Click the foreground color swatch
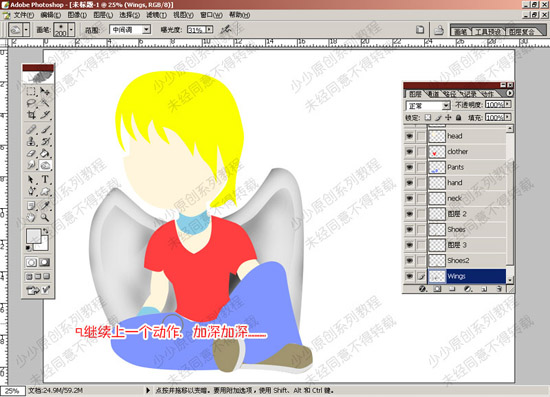Viewport: 550px width, 397px height. coord(34,236)
